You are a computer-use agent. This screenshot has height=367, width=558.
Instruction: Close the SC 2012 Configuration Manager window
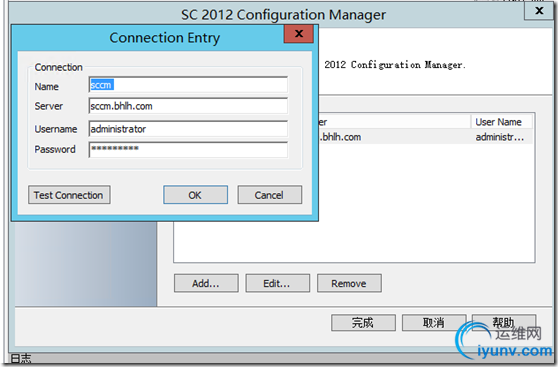pyautogui.click(x=539, y=11)
